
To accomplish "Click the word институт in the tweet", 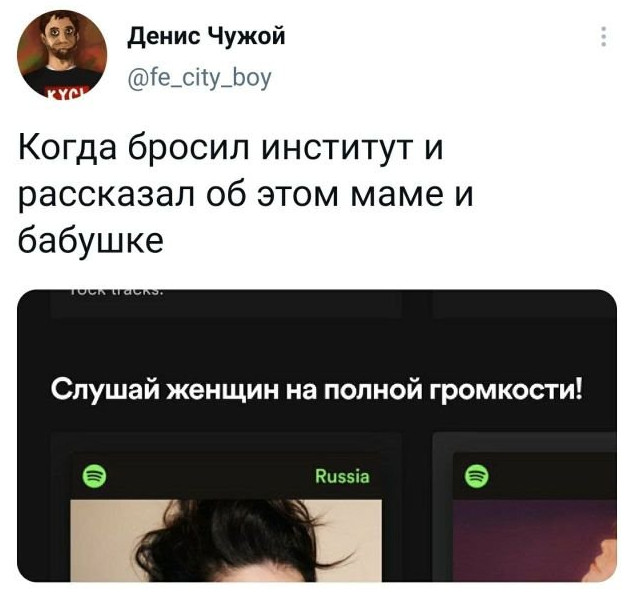I will 339,148.
